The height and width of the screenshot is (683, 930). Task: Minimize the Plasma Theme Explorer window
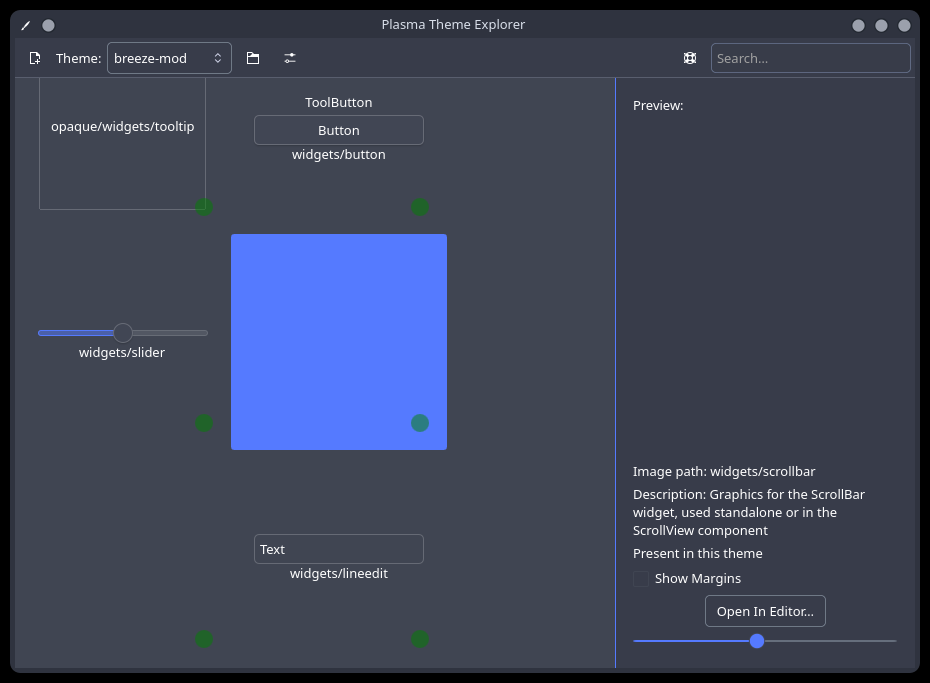tap(858, 25)
